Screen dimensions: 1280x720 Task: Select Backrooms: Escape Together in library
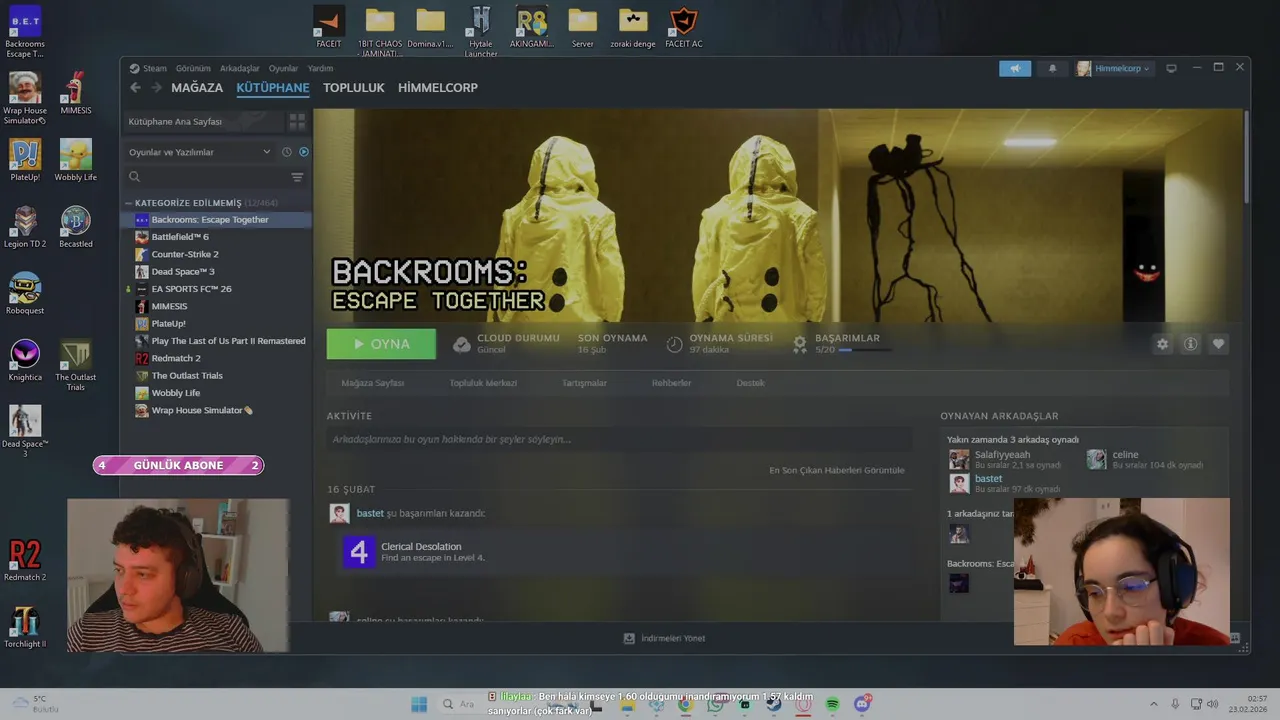[217, 220]
